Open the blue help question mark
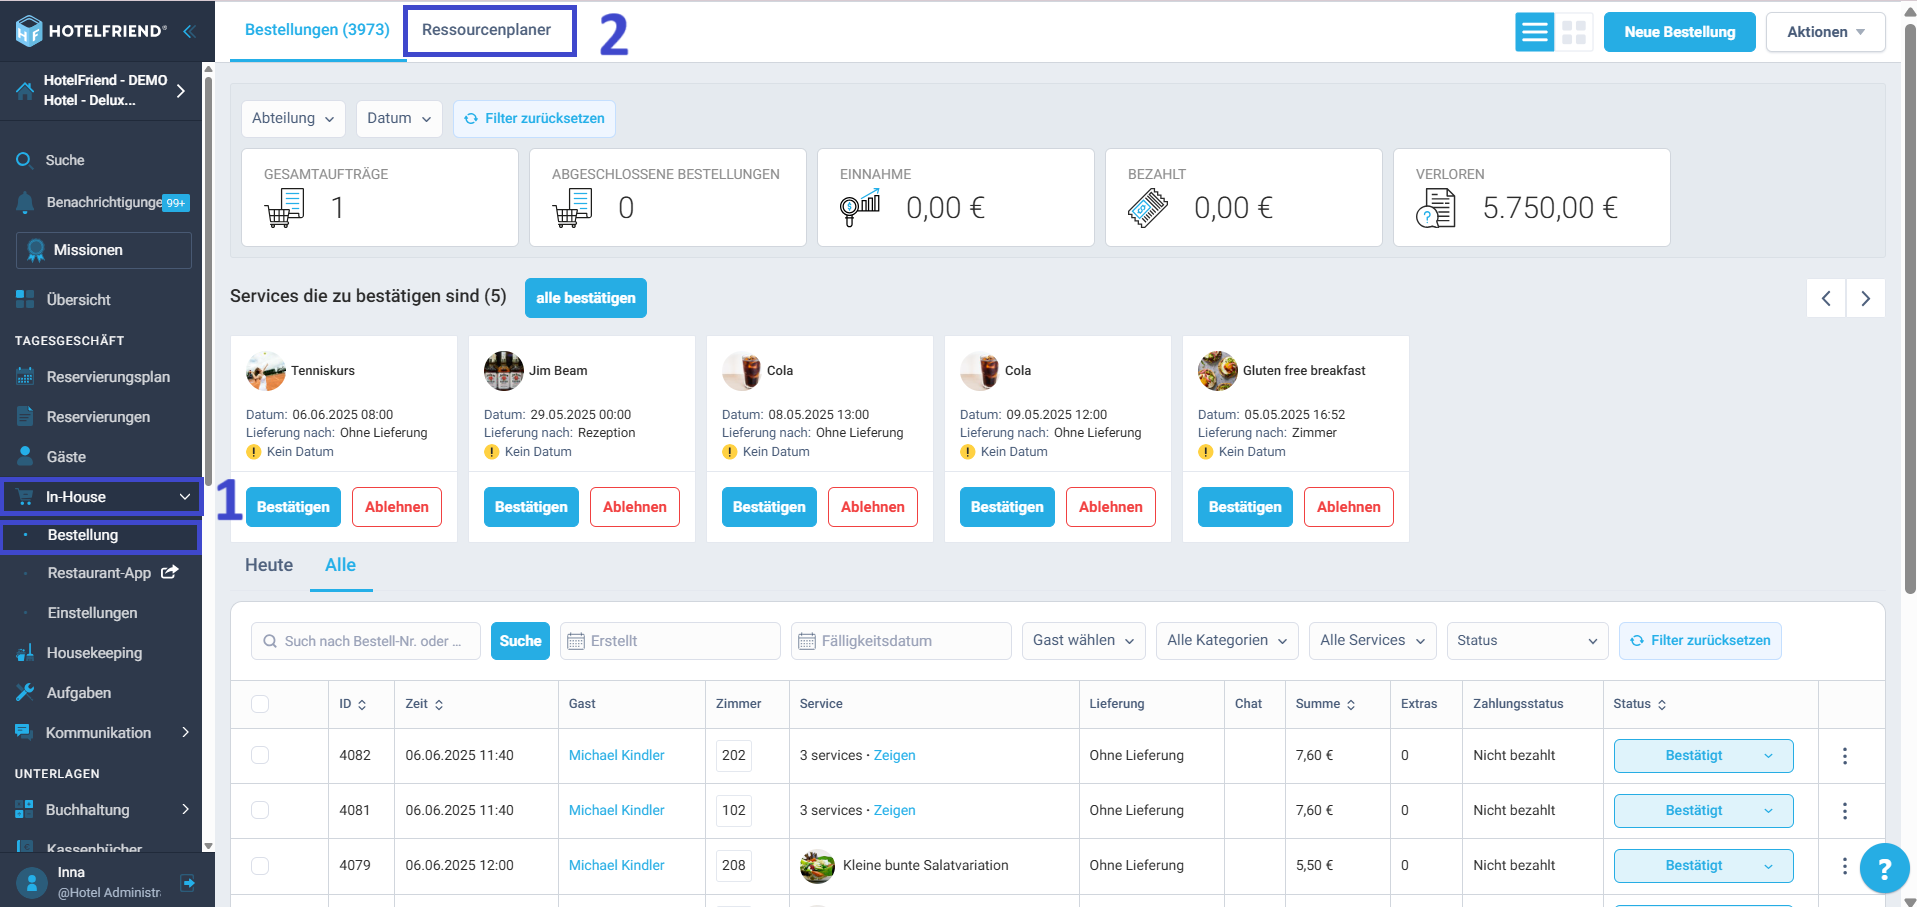Image resolution: width=1917 pixels, height=907 pixels. (x=1884, y=868)
